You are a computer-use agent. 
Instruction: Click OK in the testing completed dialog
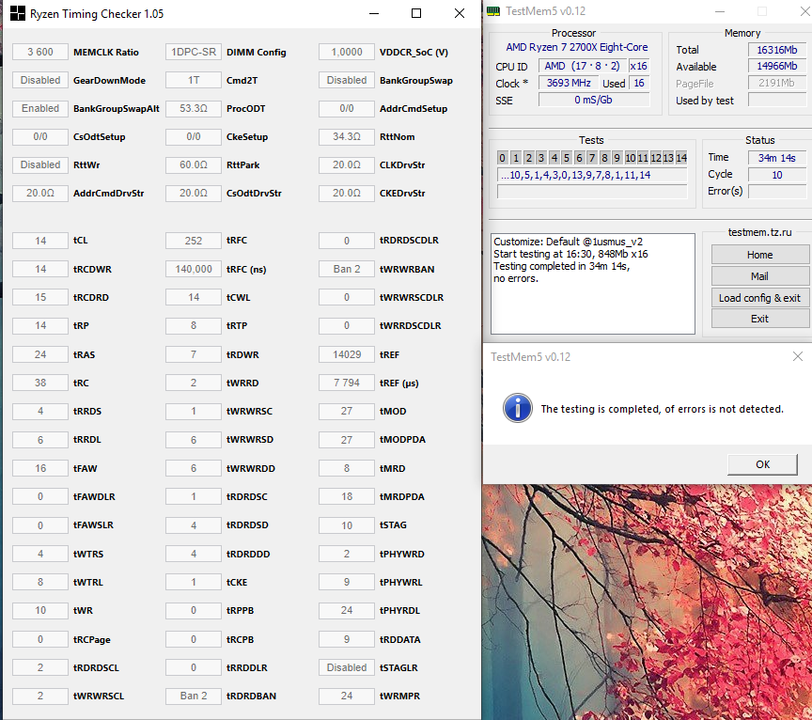point(762,465)
